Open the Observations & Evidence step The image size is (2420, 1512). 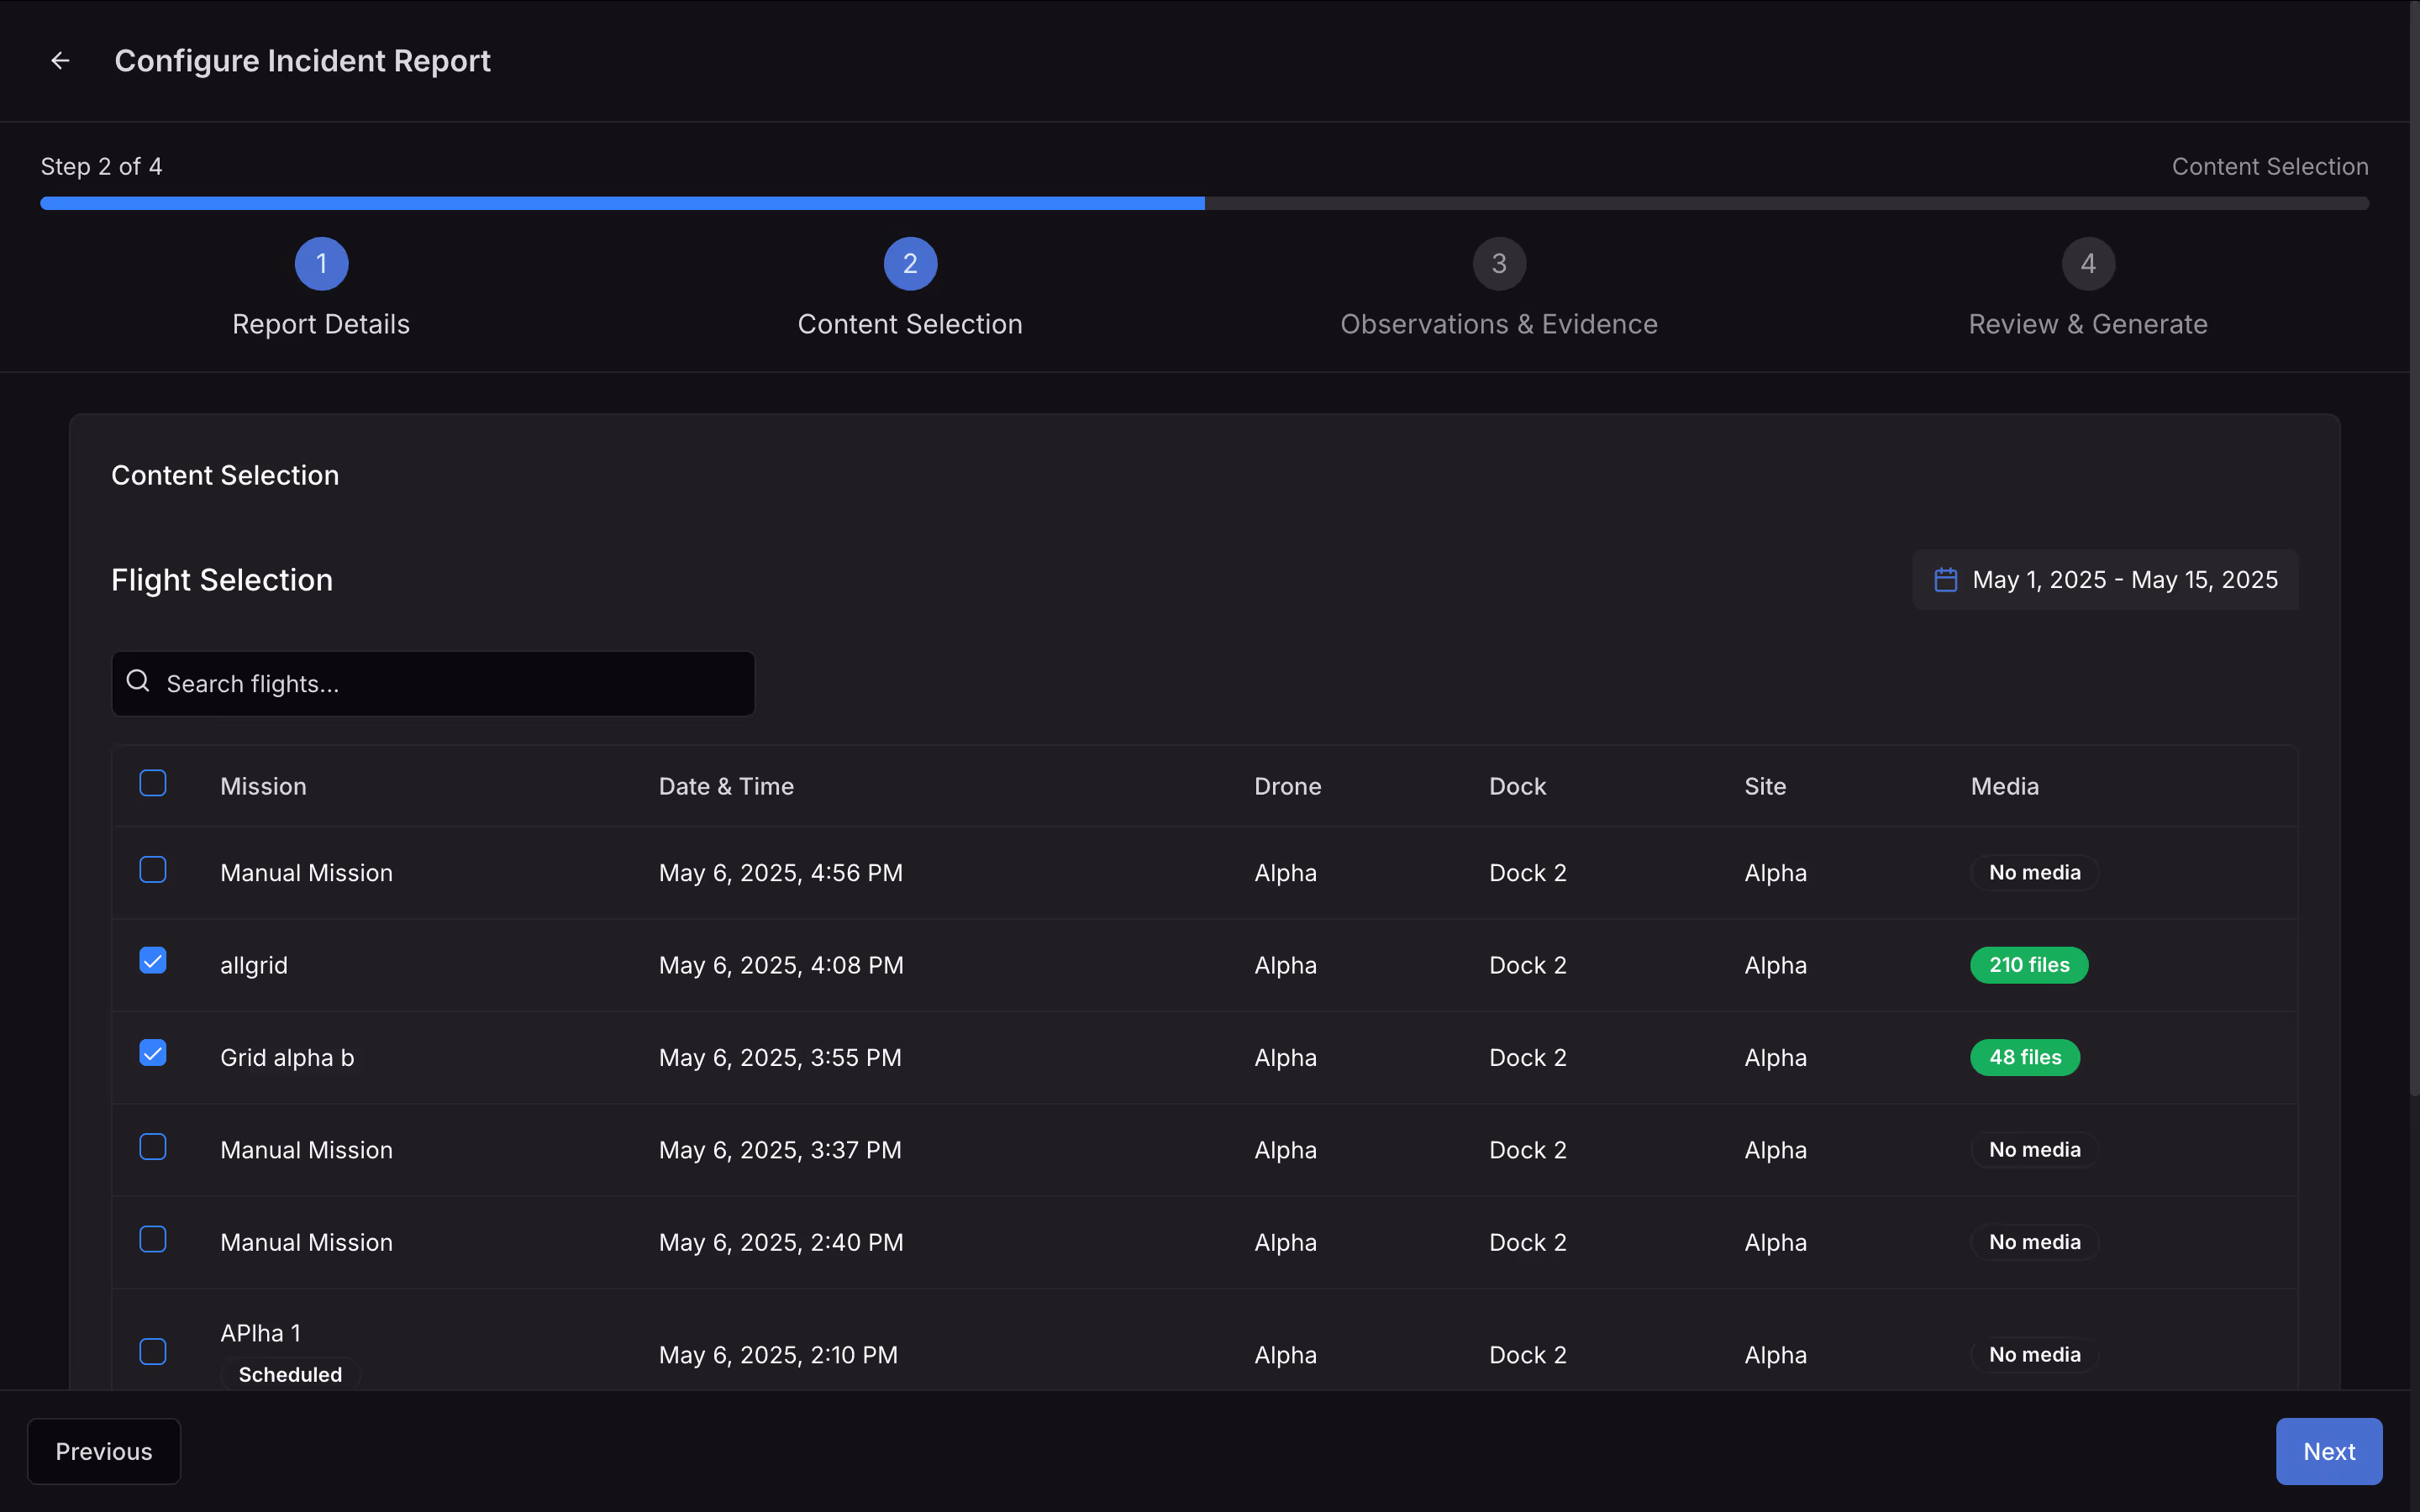(1498, 324)
